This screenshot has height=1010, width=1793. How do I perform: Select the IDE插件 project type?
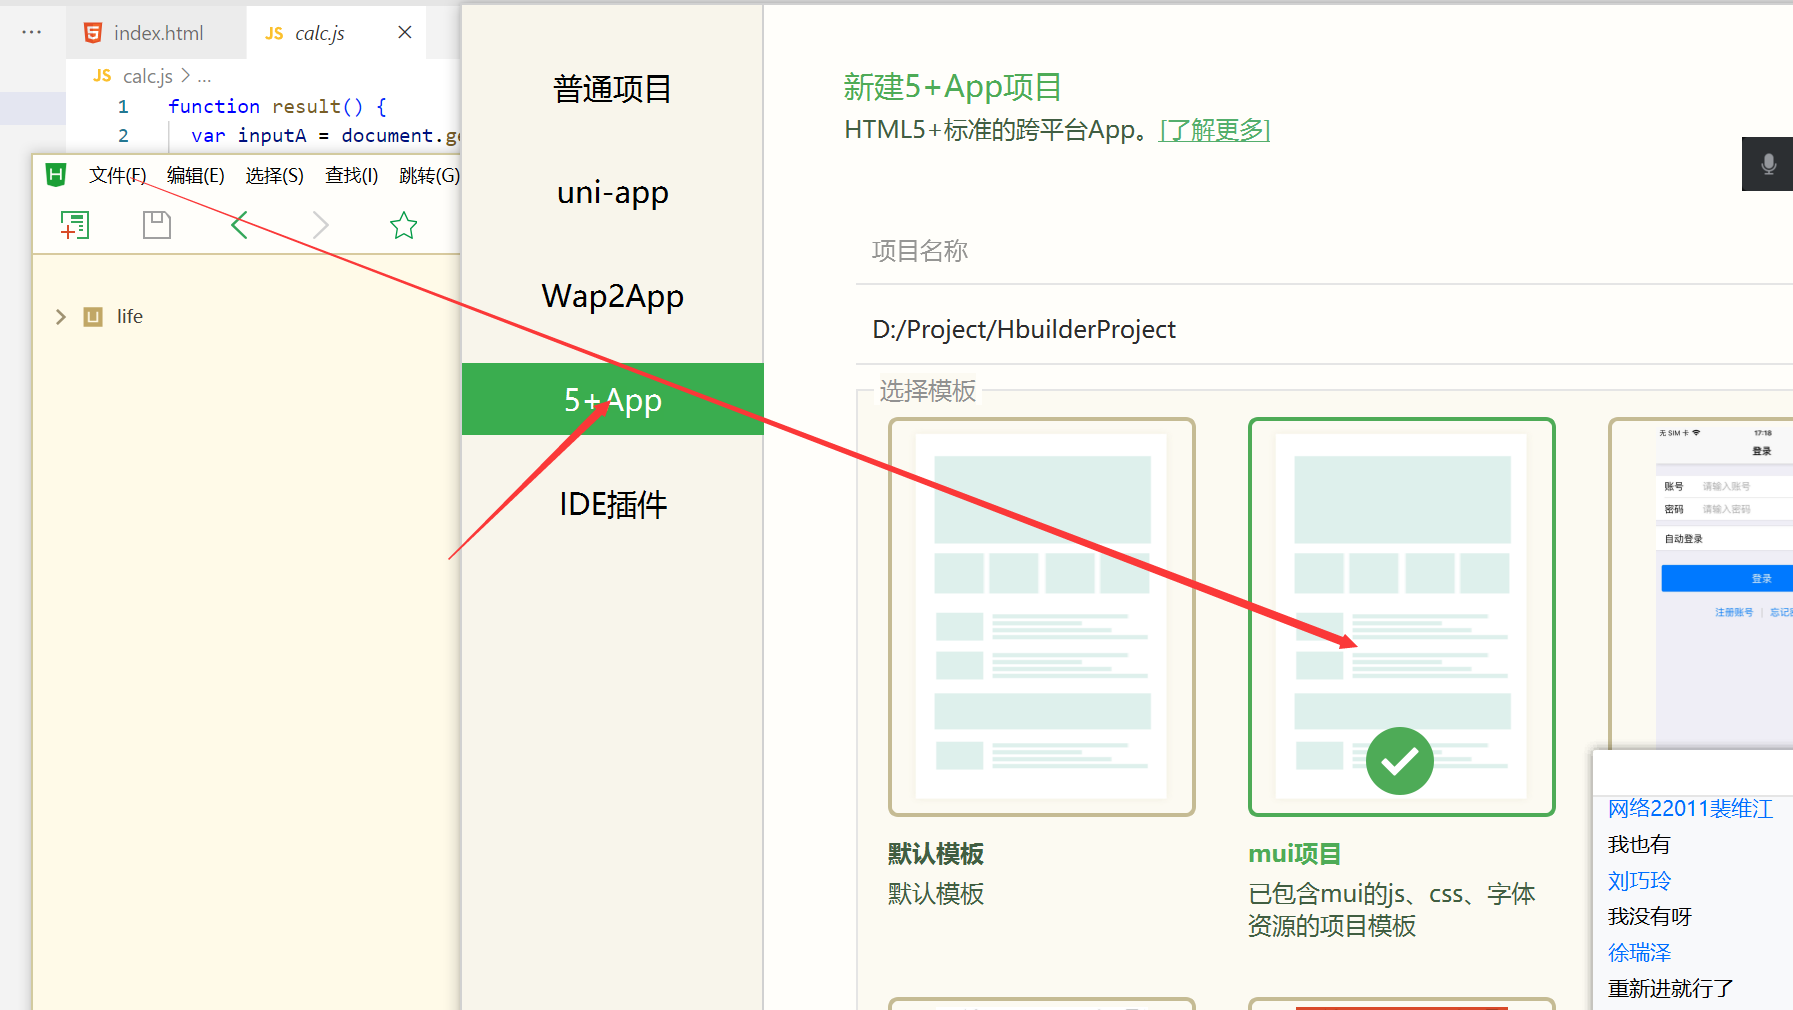612,504
